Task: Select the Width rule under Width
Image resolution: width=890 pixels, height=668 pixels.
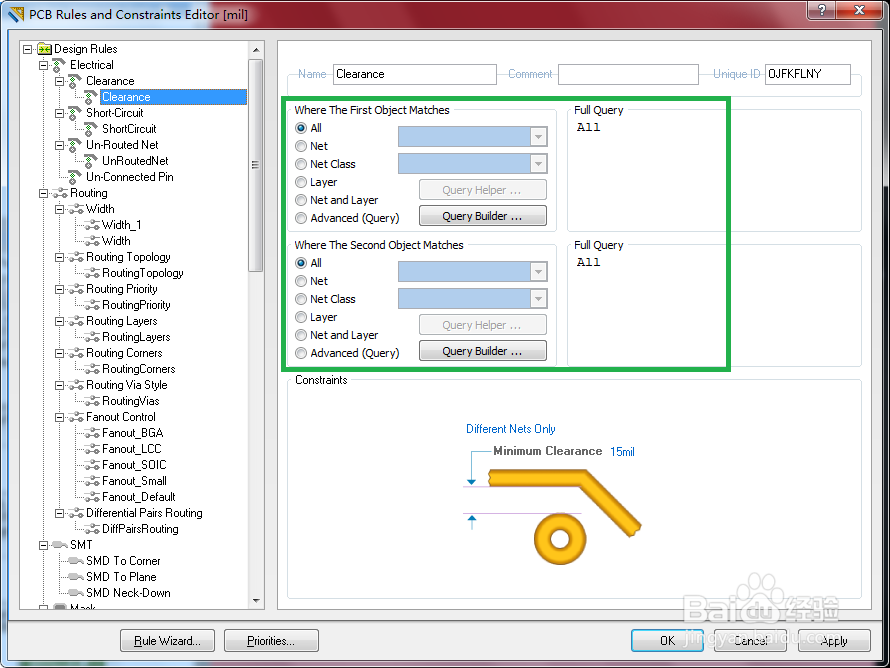Action: point(116,241)
